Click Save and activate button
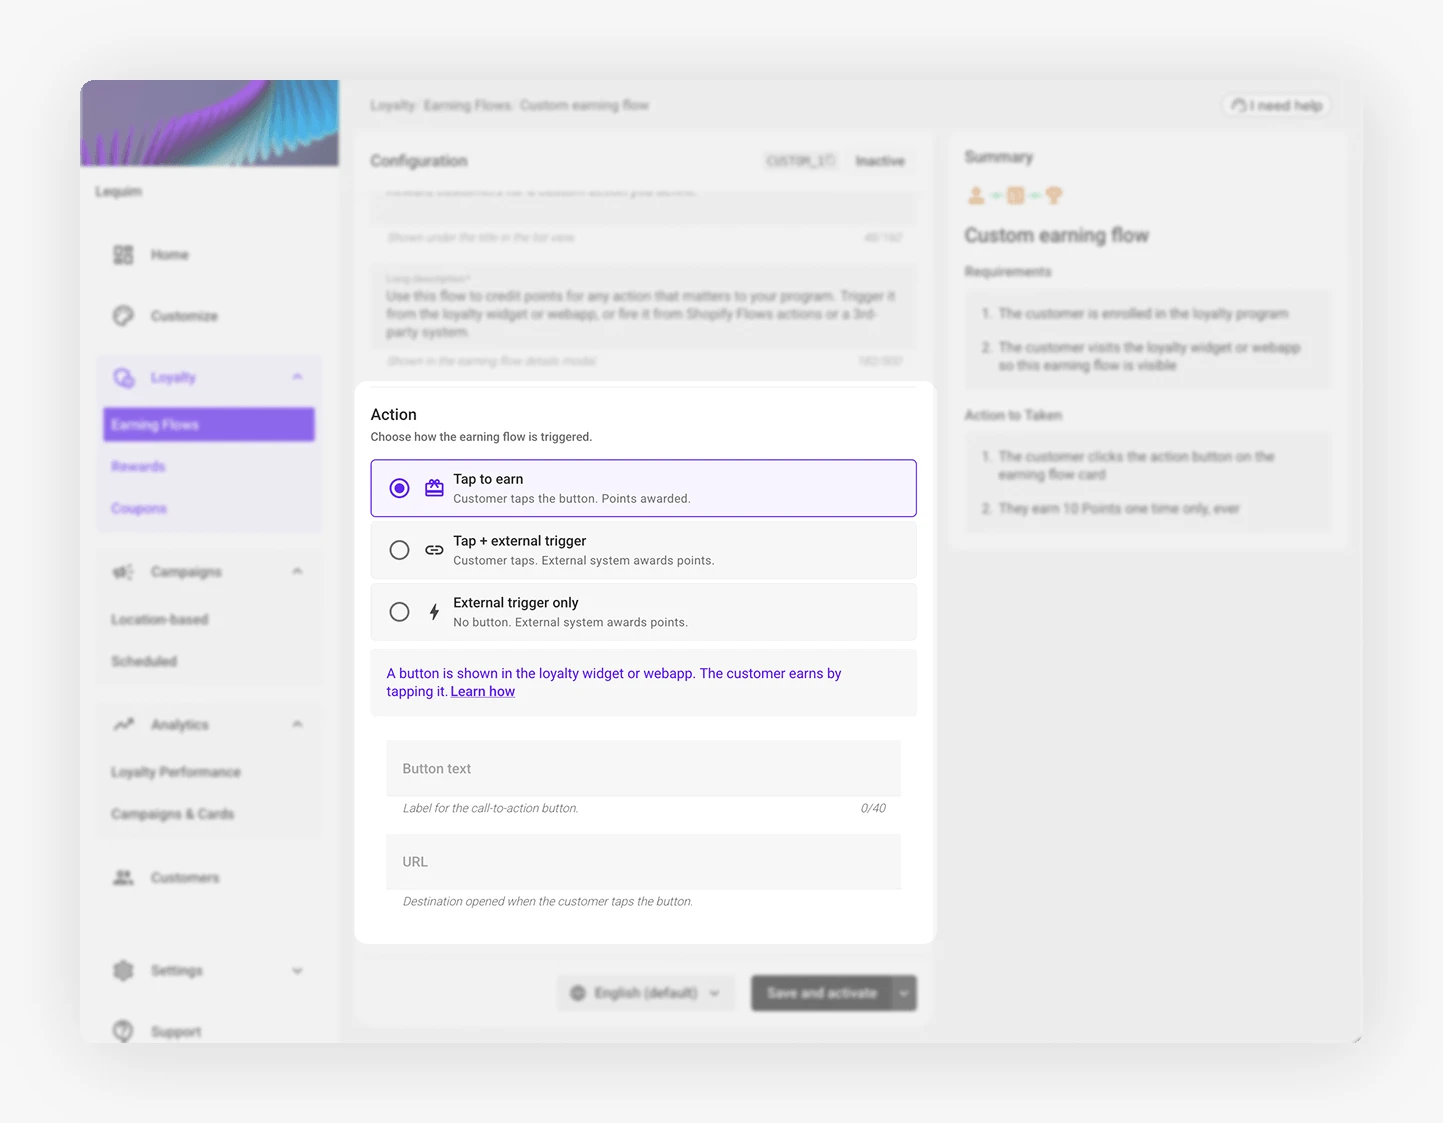 (821, 993)
